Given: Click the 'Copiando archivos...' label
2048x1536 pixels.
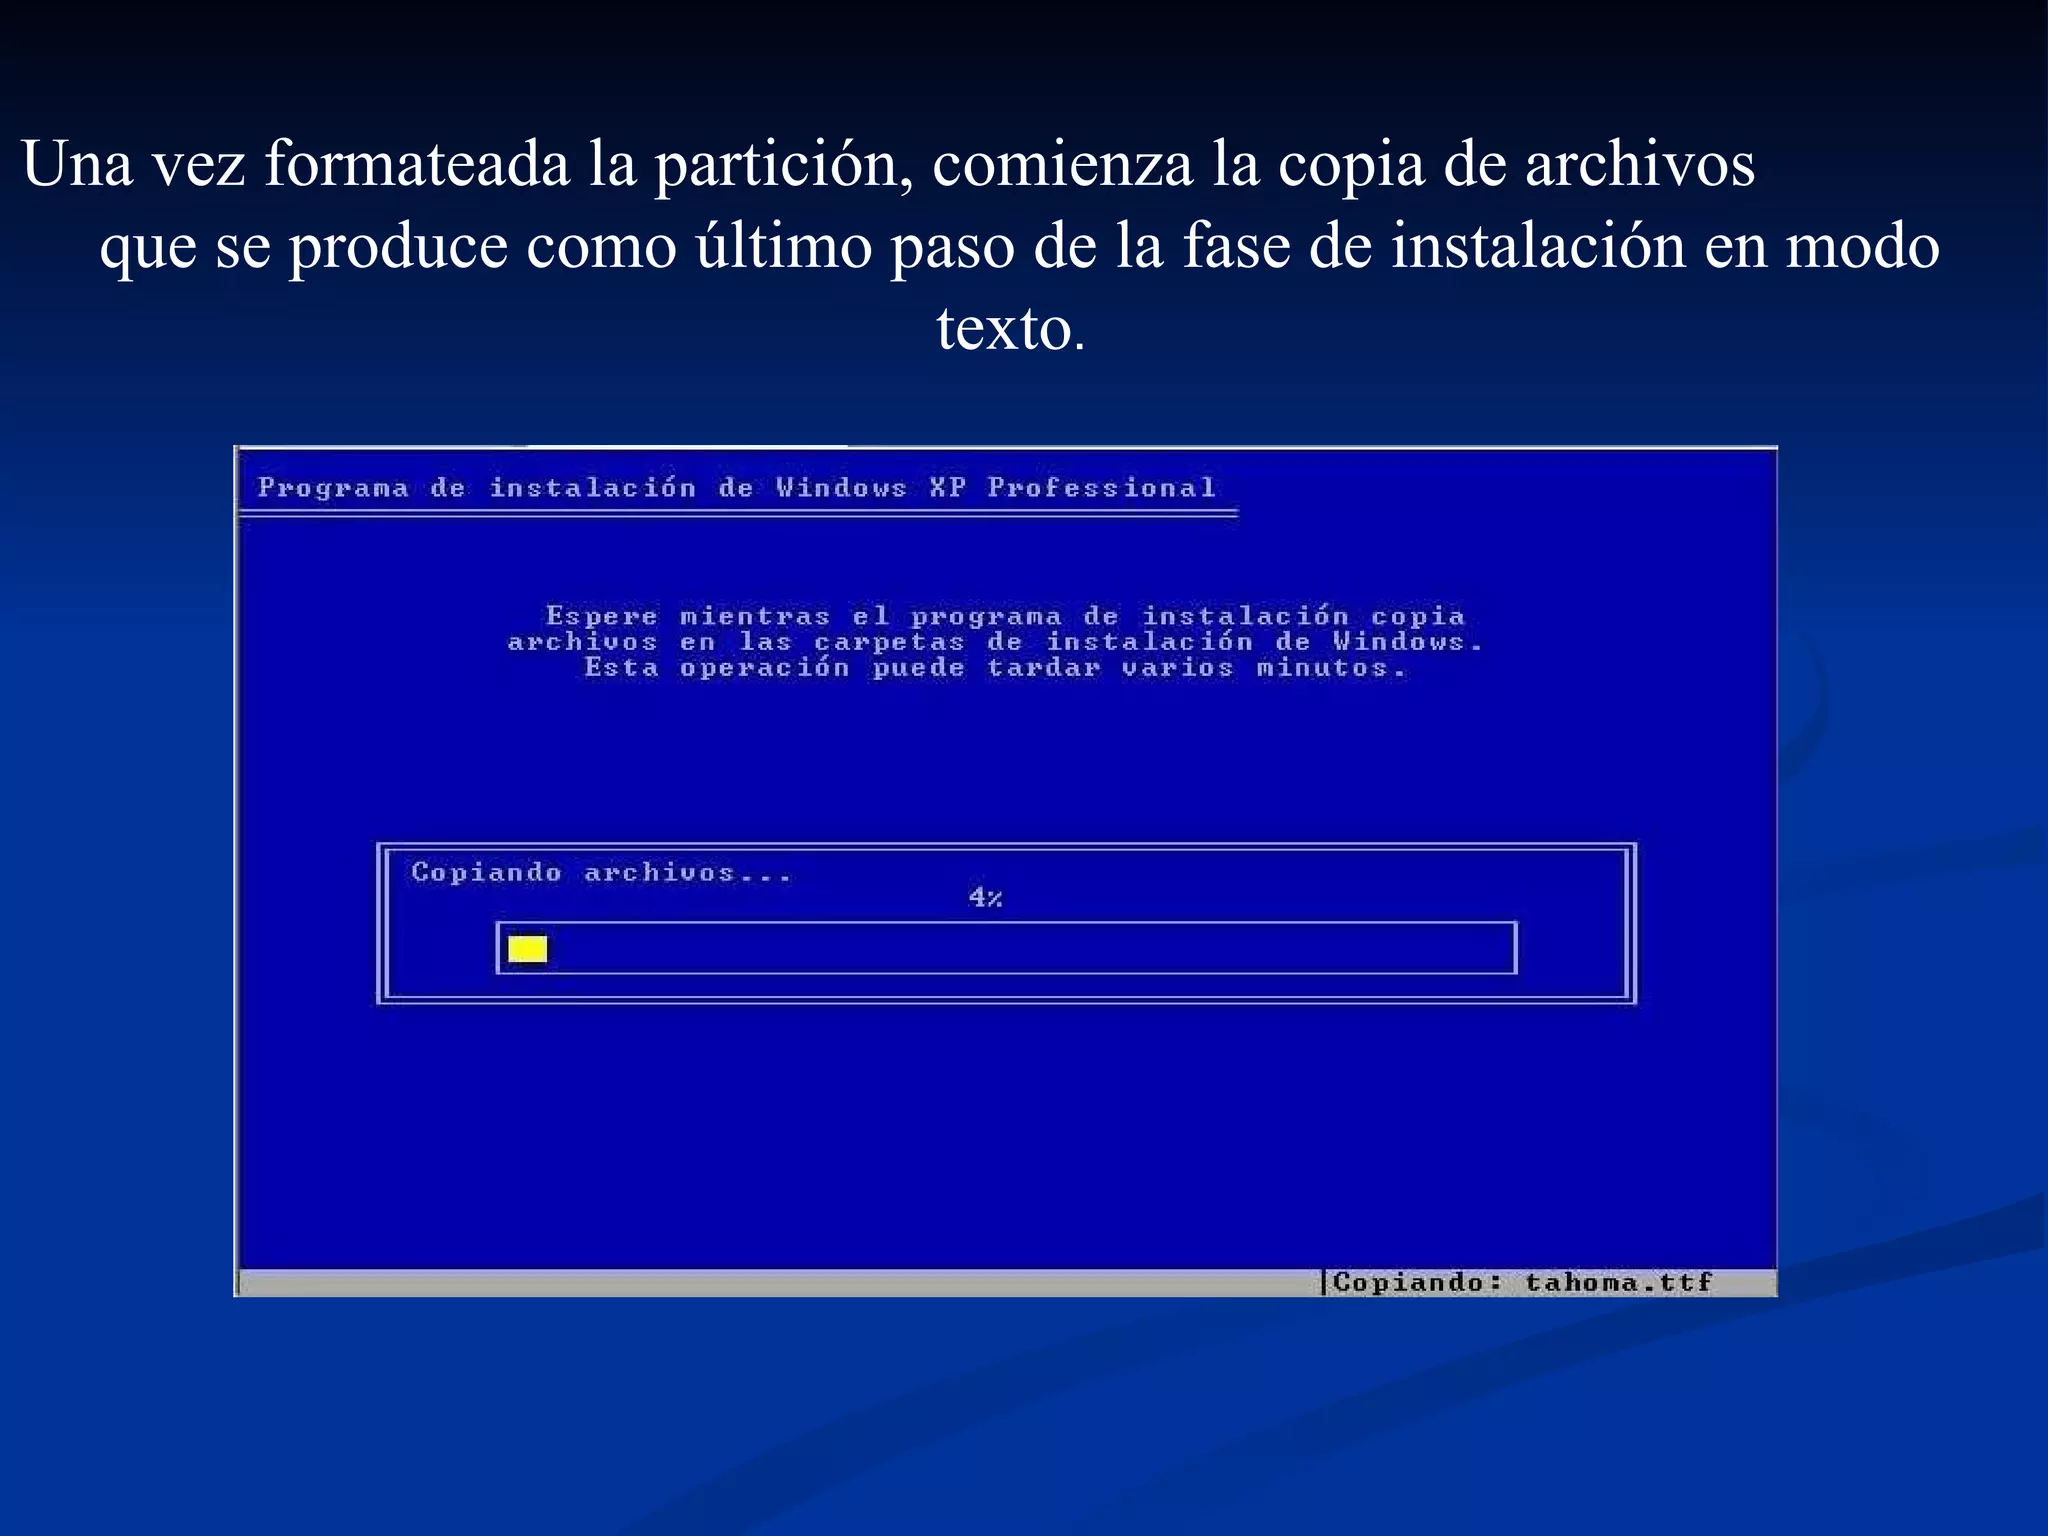Looking at the screenshot, I should [601, 872].
